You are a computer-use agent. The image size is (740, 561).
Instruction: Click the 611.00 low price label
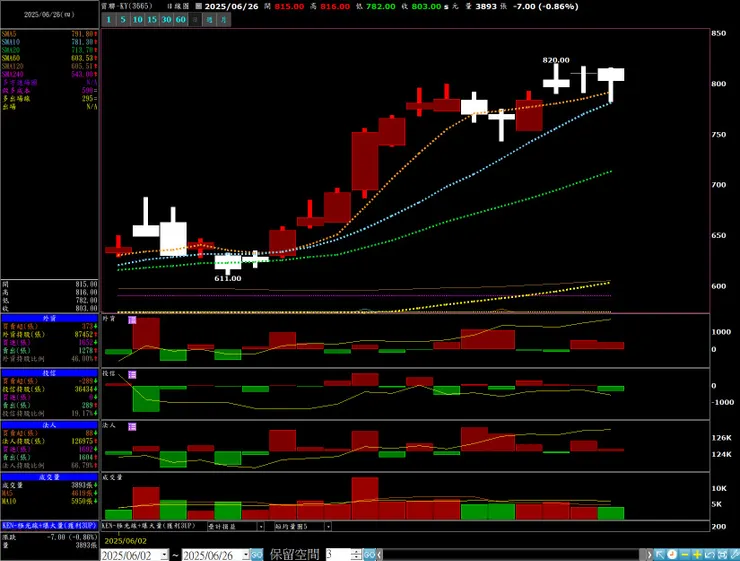coord(227,278)
